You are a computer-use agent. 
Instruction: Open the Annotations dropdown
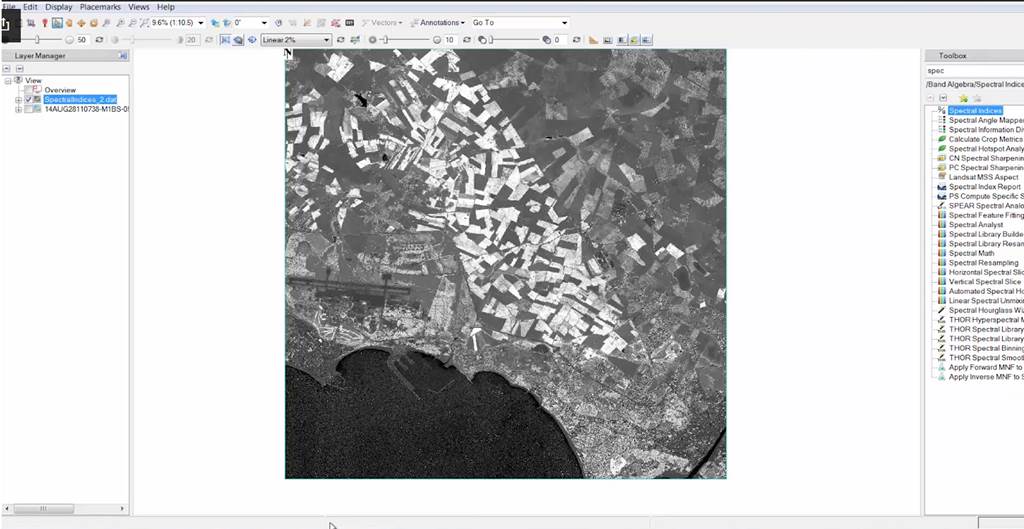click(x=438, y=23)
